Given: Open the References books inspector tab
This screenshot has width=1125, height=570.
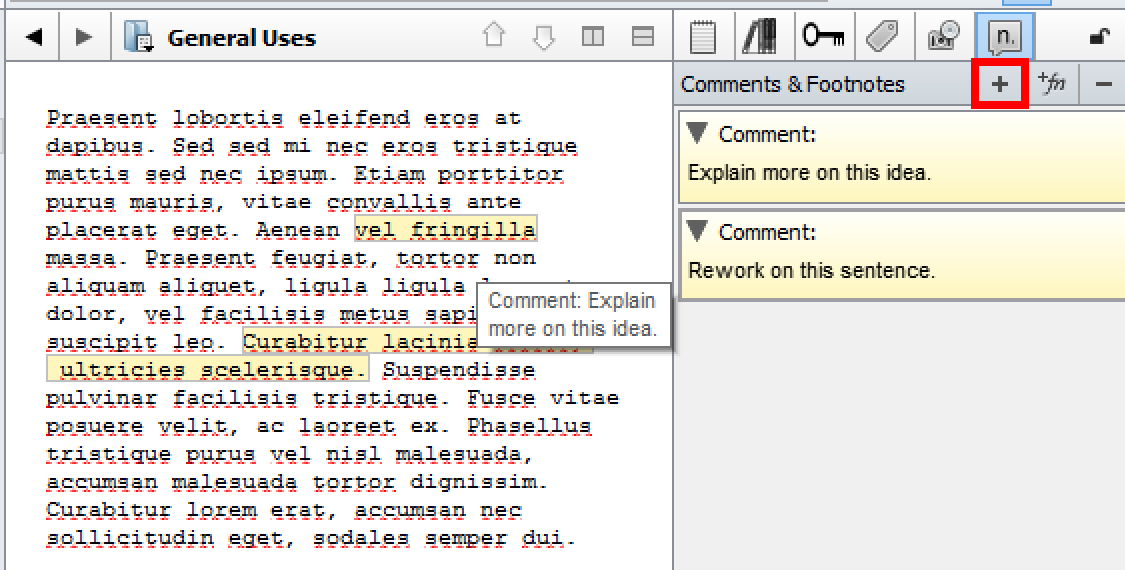Looking at the screenshot, I should coord(760,38).
